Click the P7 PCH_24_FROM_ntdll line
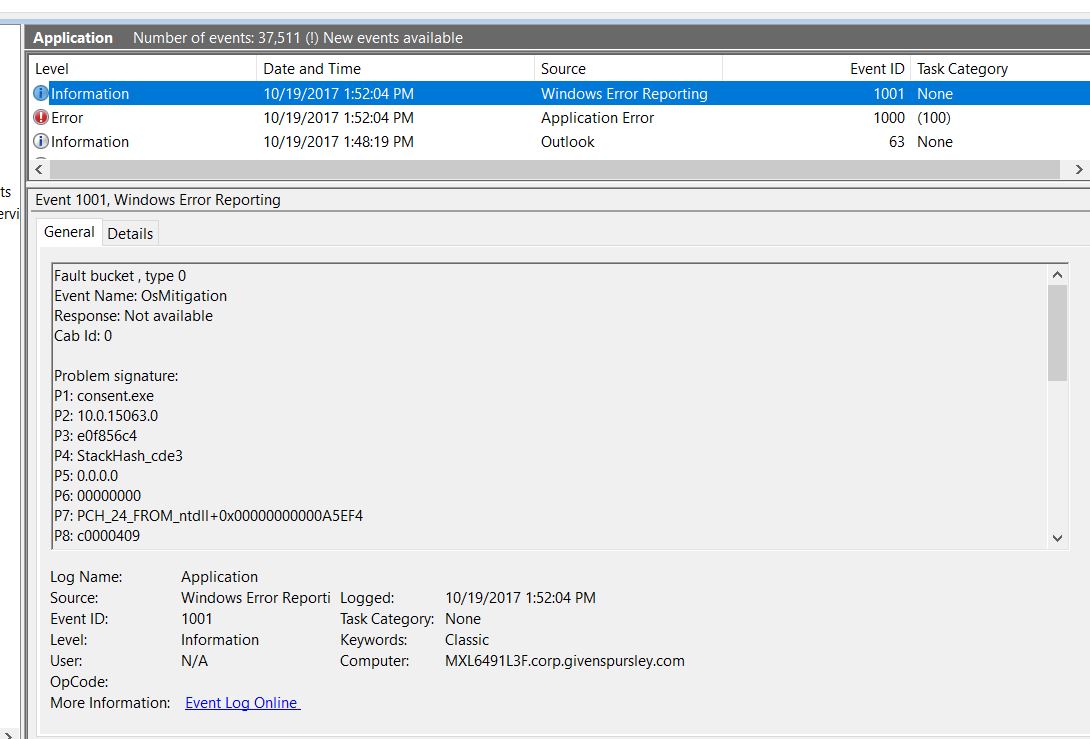This screenshot has width=1090, height=739. [x=209, y=516]
